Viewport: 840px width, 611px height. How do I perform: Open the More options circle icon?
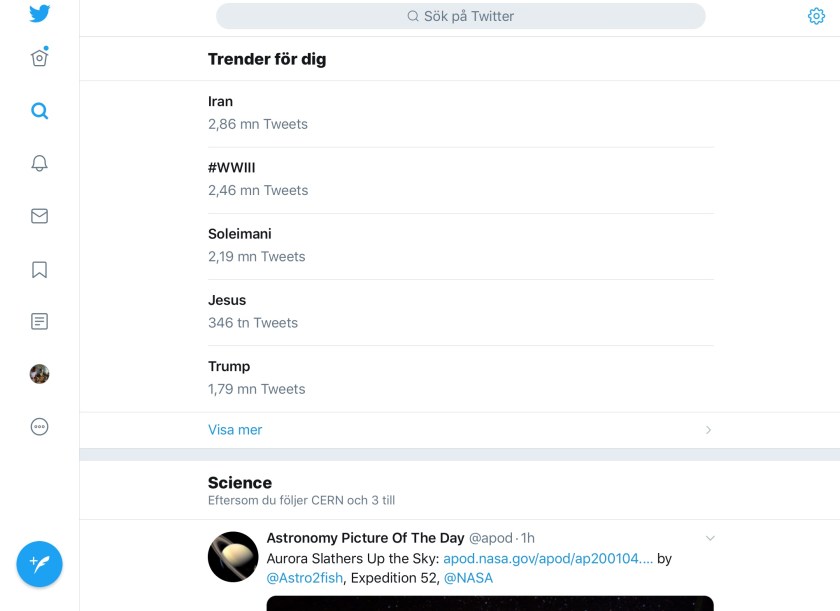tap(39, 427)
